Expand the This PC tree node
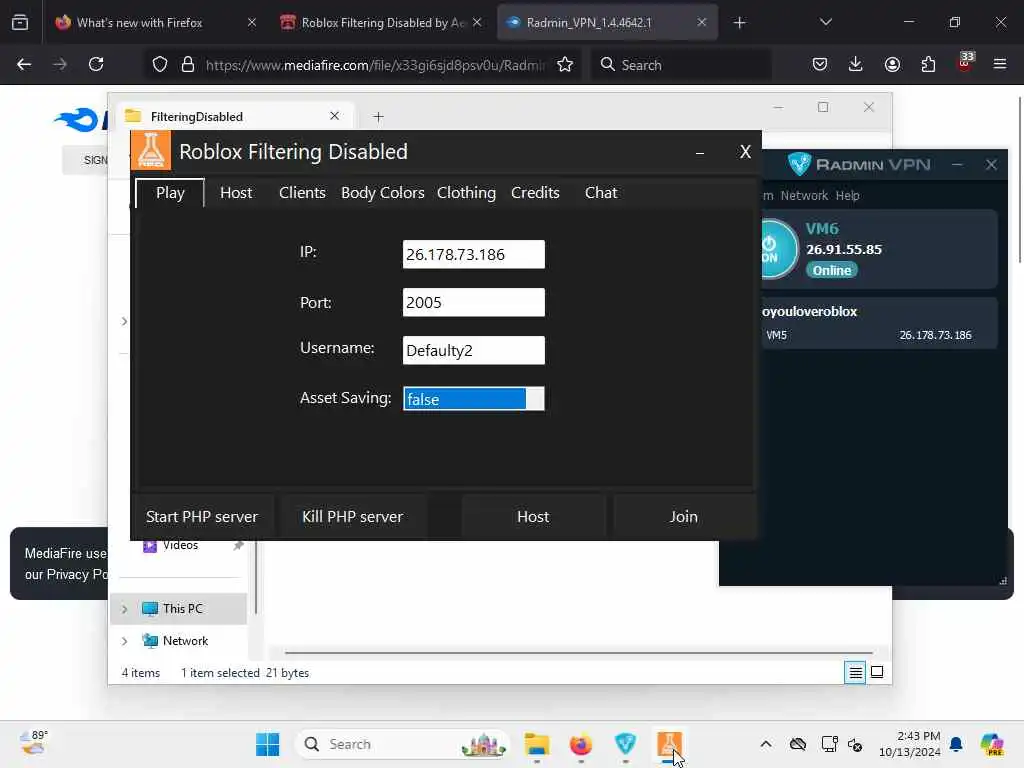Viewport: 1024px width, 768px height. tap(124, 609)
